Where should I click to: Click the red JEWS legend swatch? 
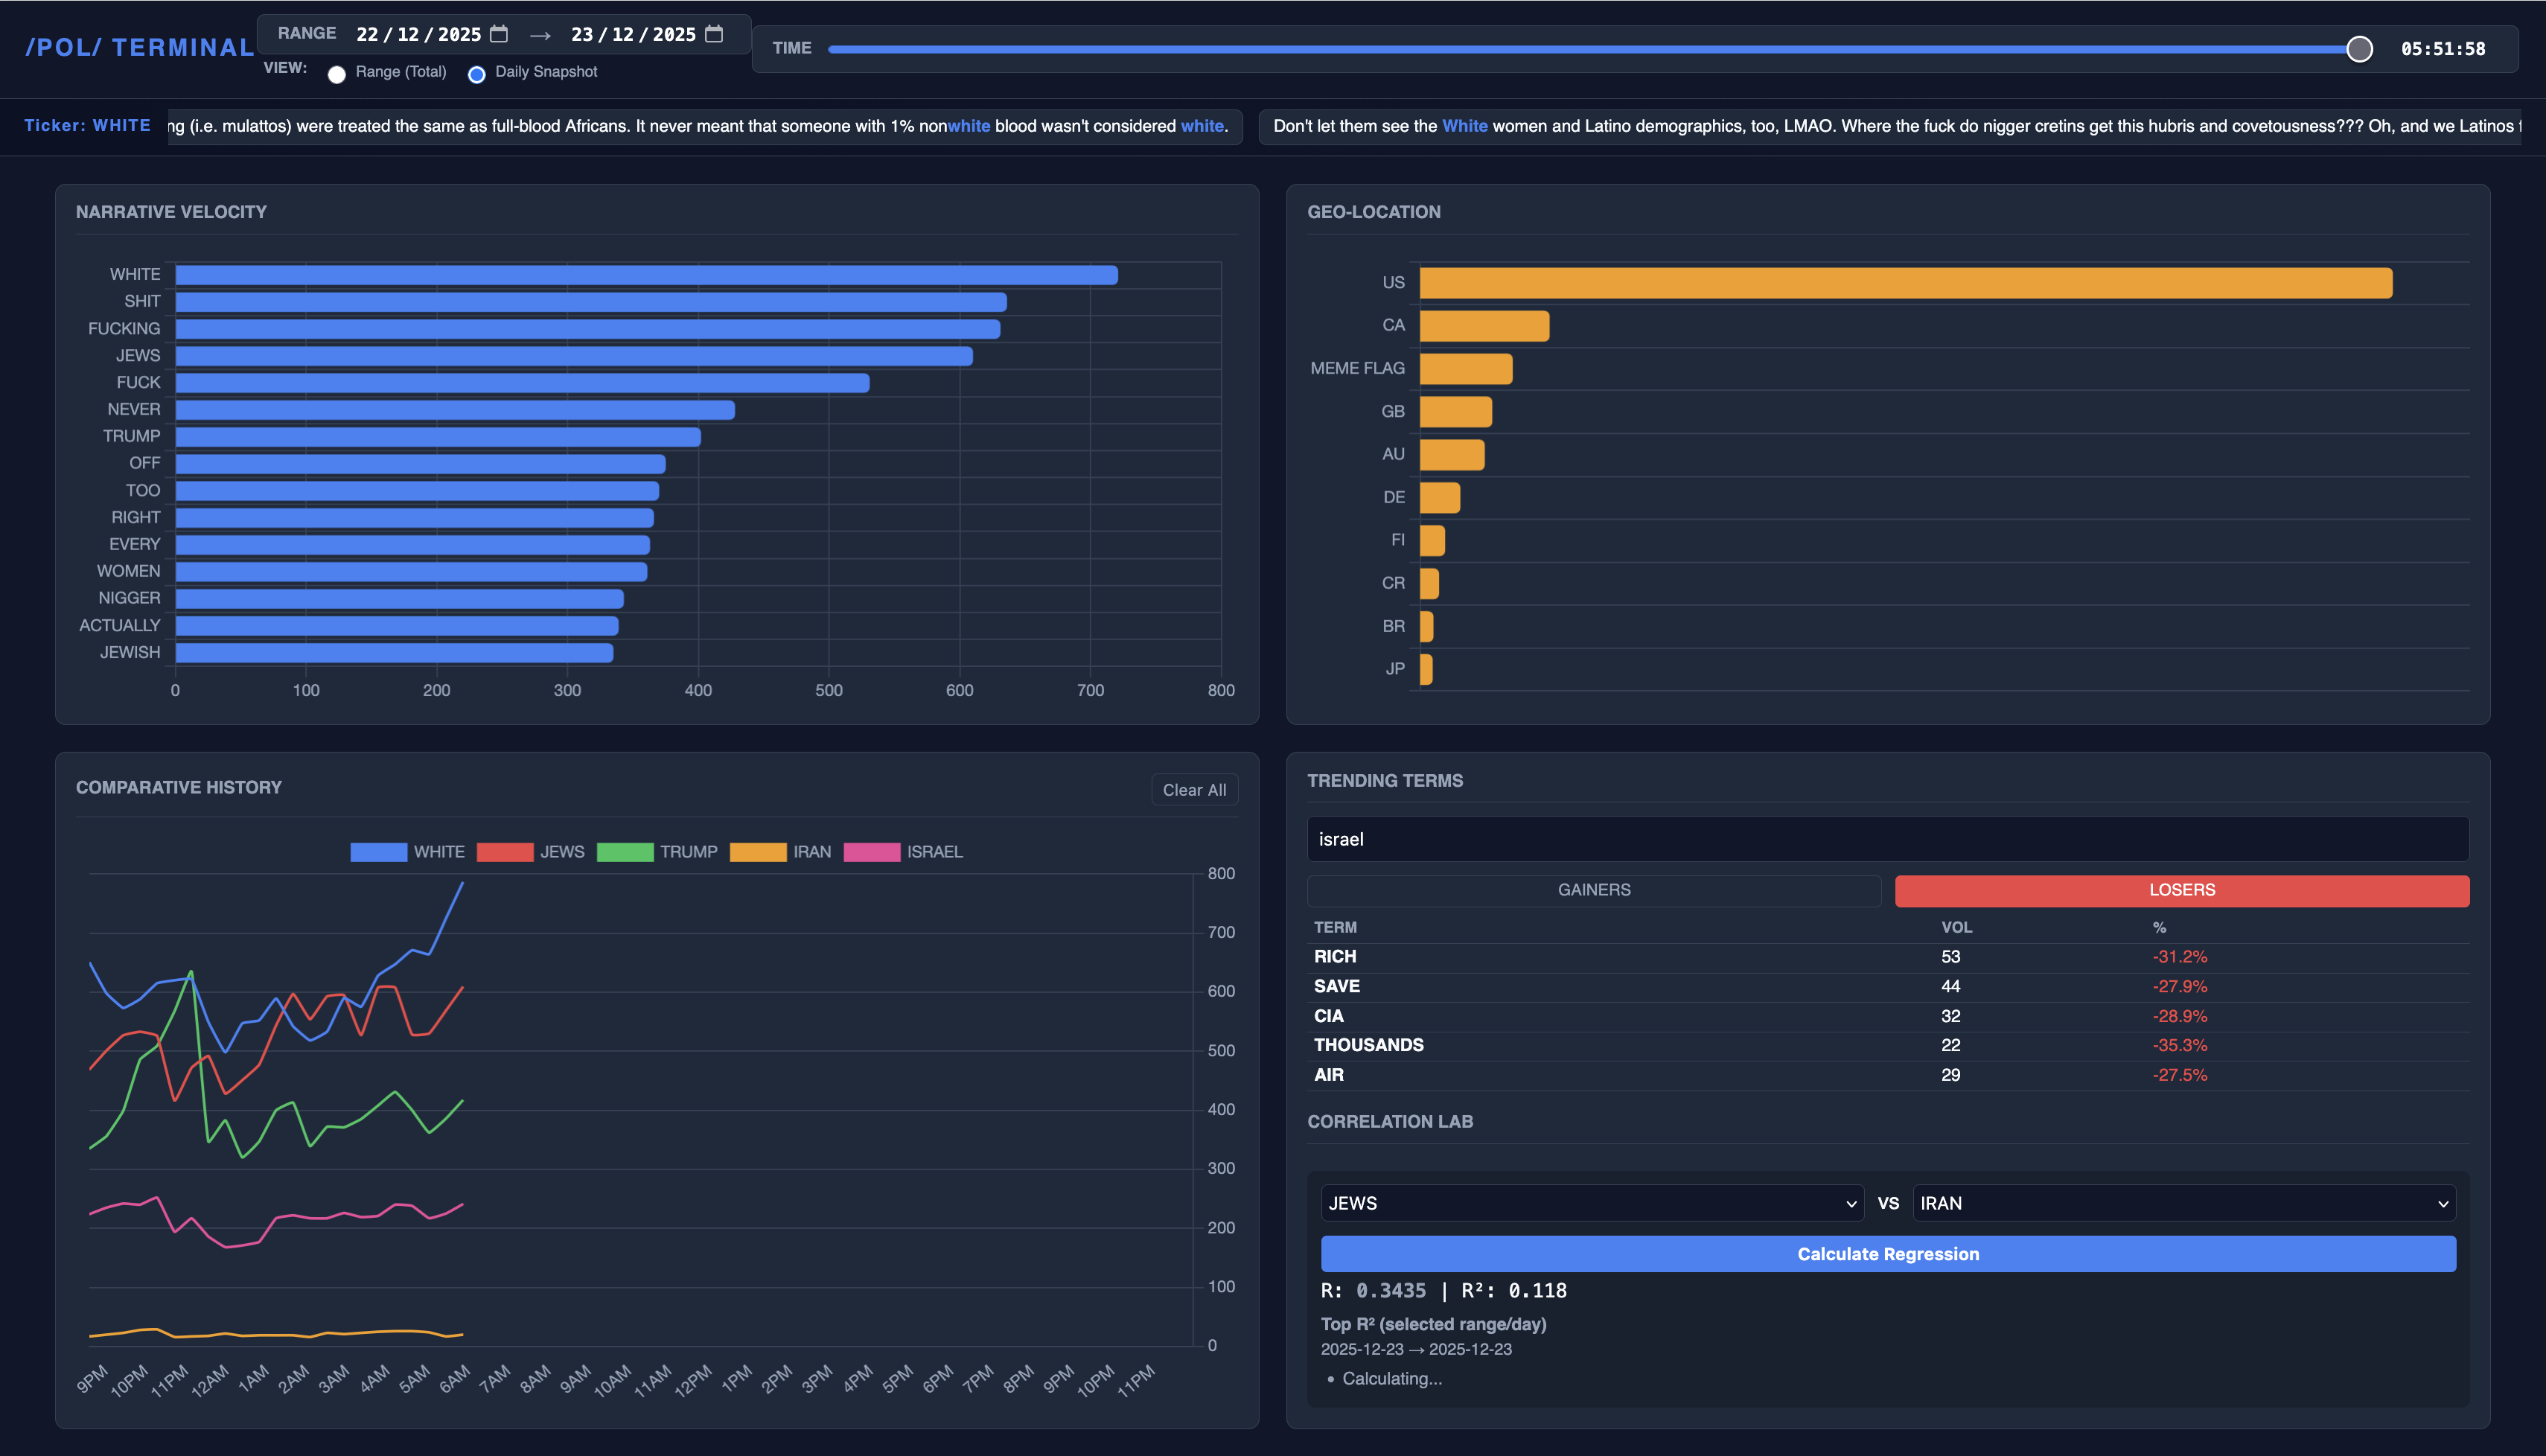click(x=505, y=852)
